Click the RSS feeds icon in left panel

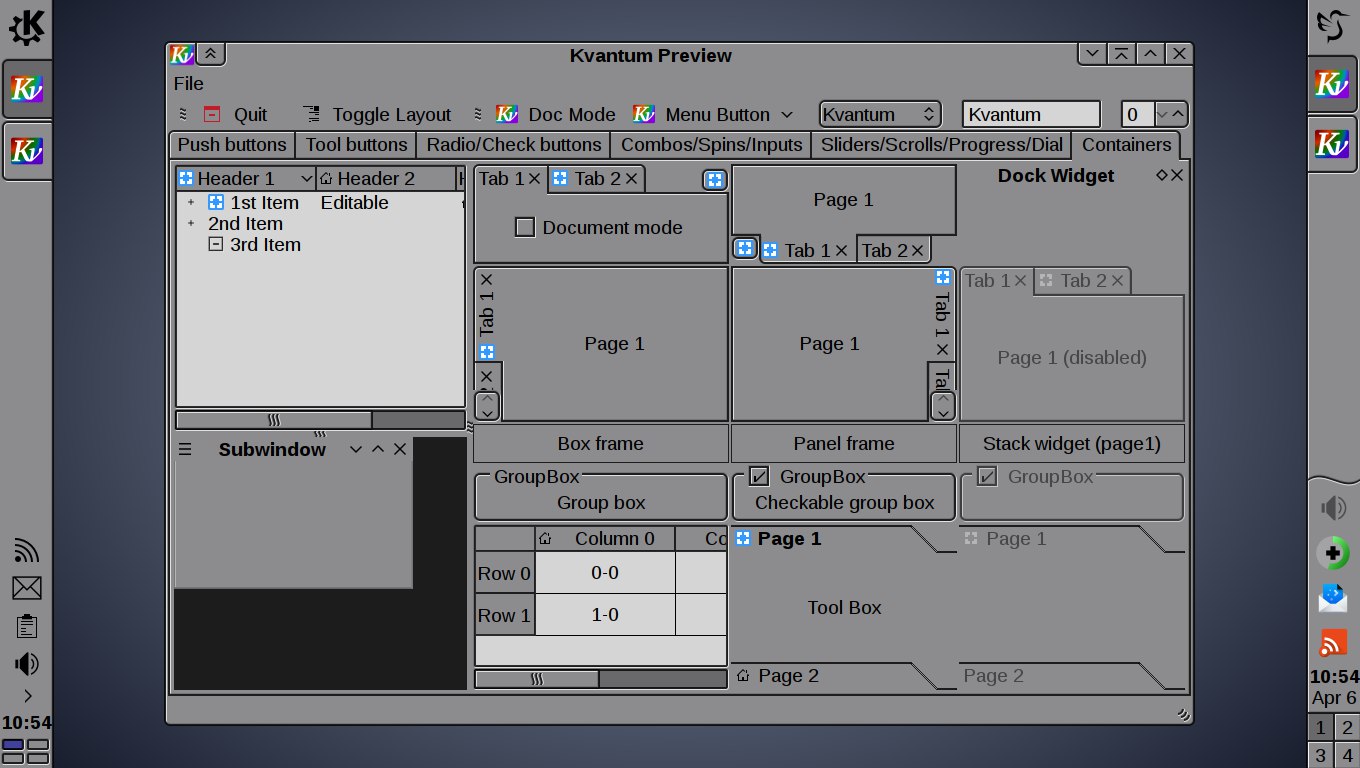pos(26,551)
